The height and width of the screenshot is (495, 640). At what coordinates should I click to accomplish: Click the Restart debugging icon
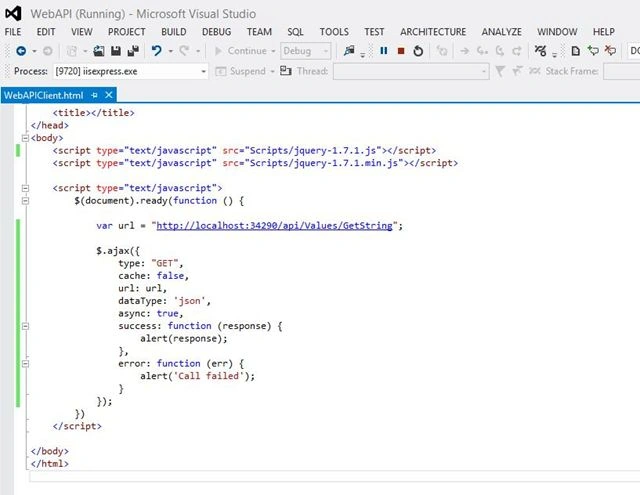click(418, 51)
